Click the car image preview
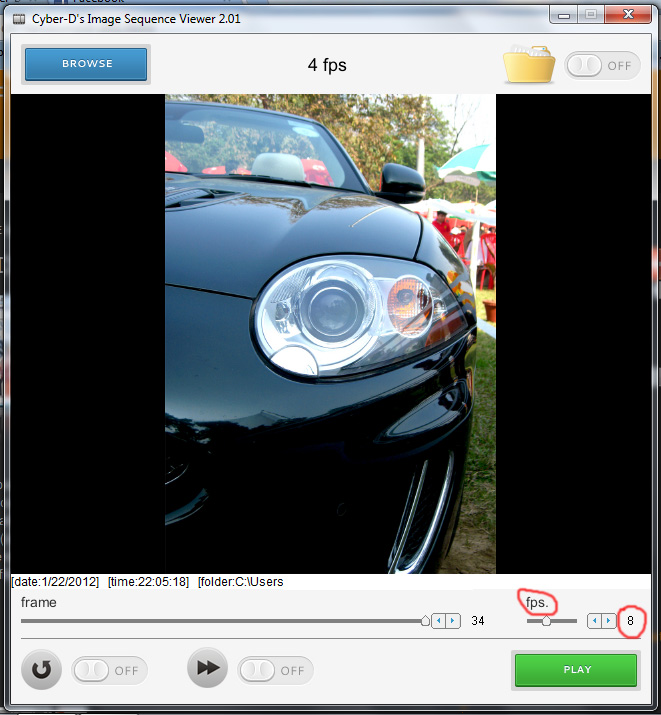The height and width of the screenshot is (715, 661). [330, 334]
